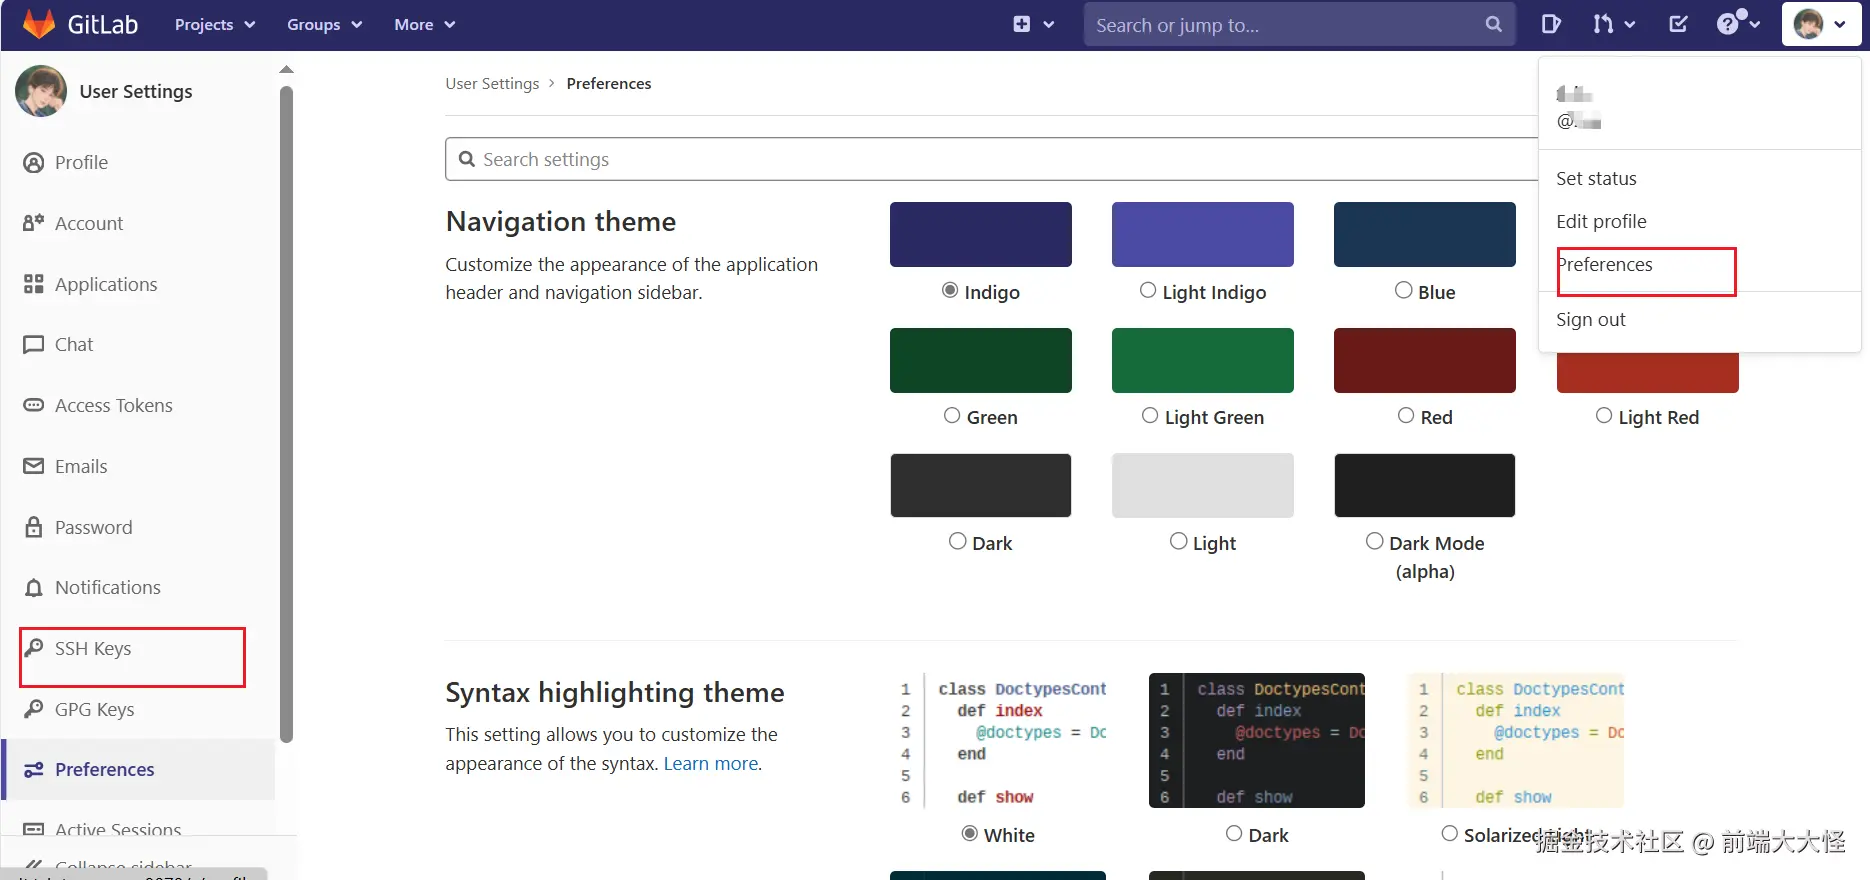Click the SSH Keys key icon
The height and width of the screenshot is (880, 1870).
[34, 648]
